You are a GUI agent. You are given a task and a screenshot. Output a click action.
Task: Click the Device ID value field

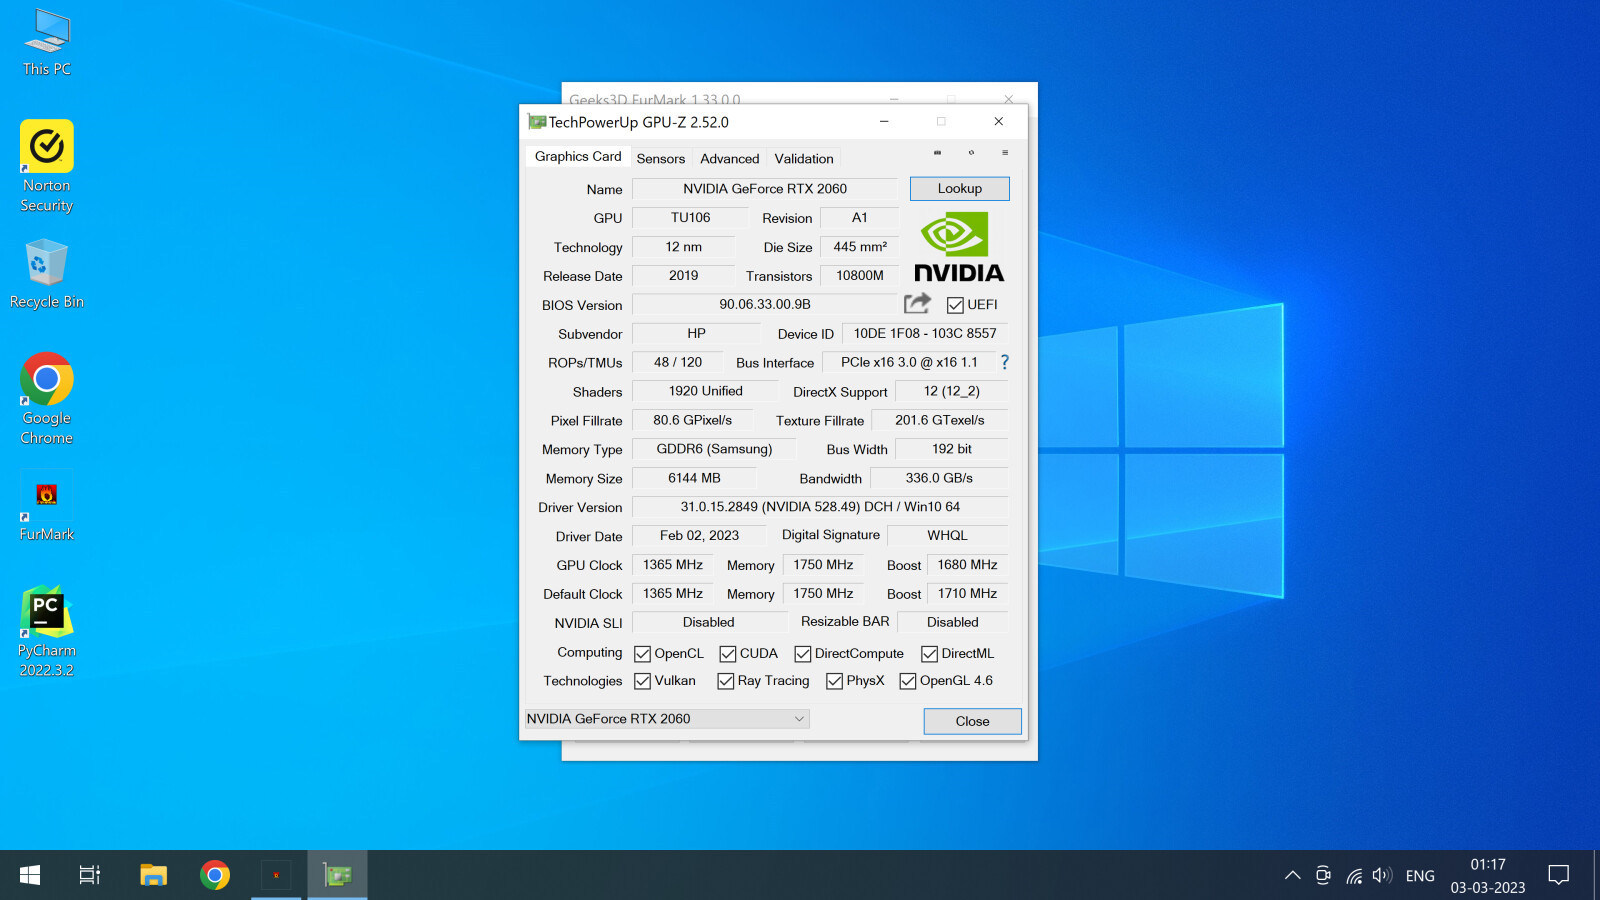click(x=925, y=334)
